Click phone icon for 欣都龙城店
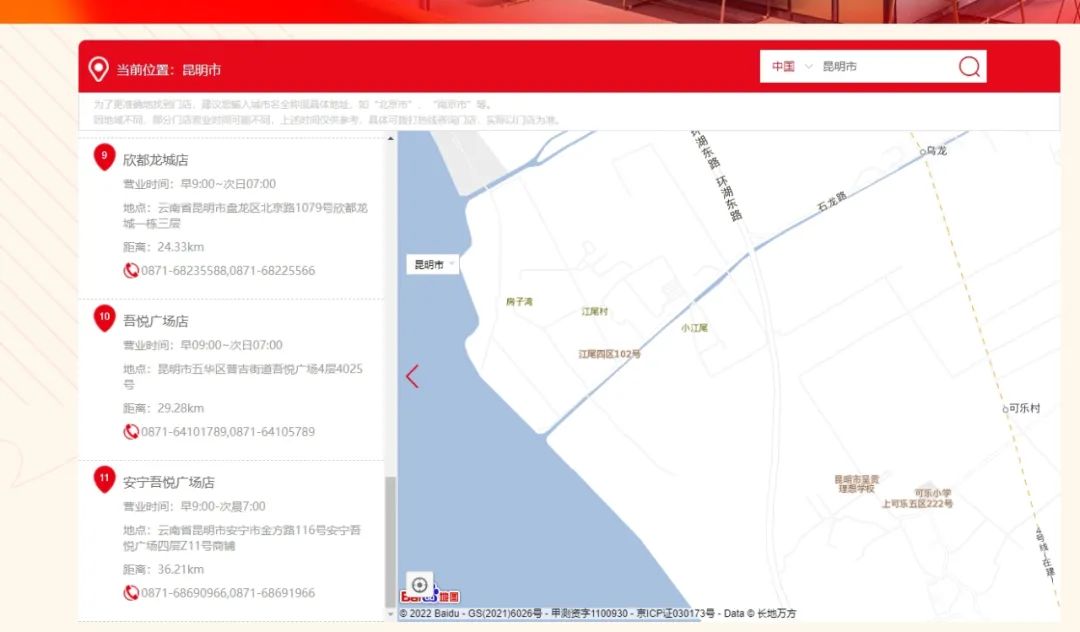Viewport: 1080px width, 632px height. 131,271
